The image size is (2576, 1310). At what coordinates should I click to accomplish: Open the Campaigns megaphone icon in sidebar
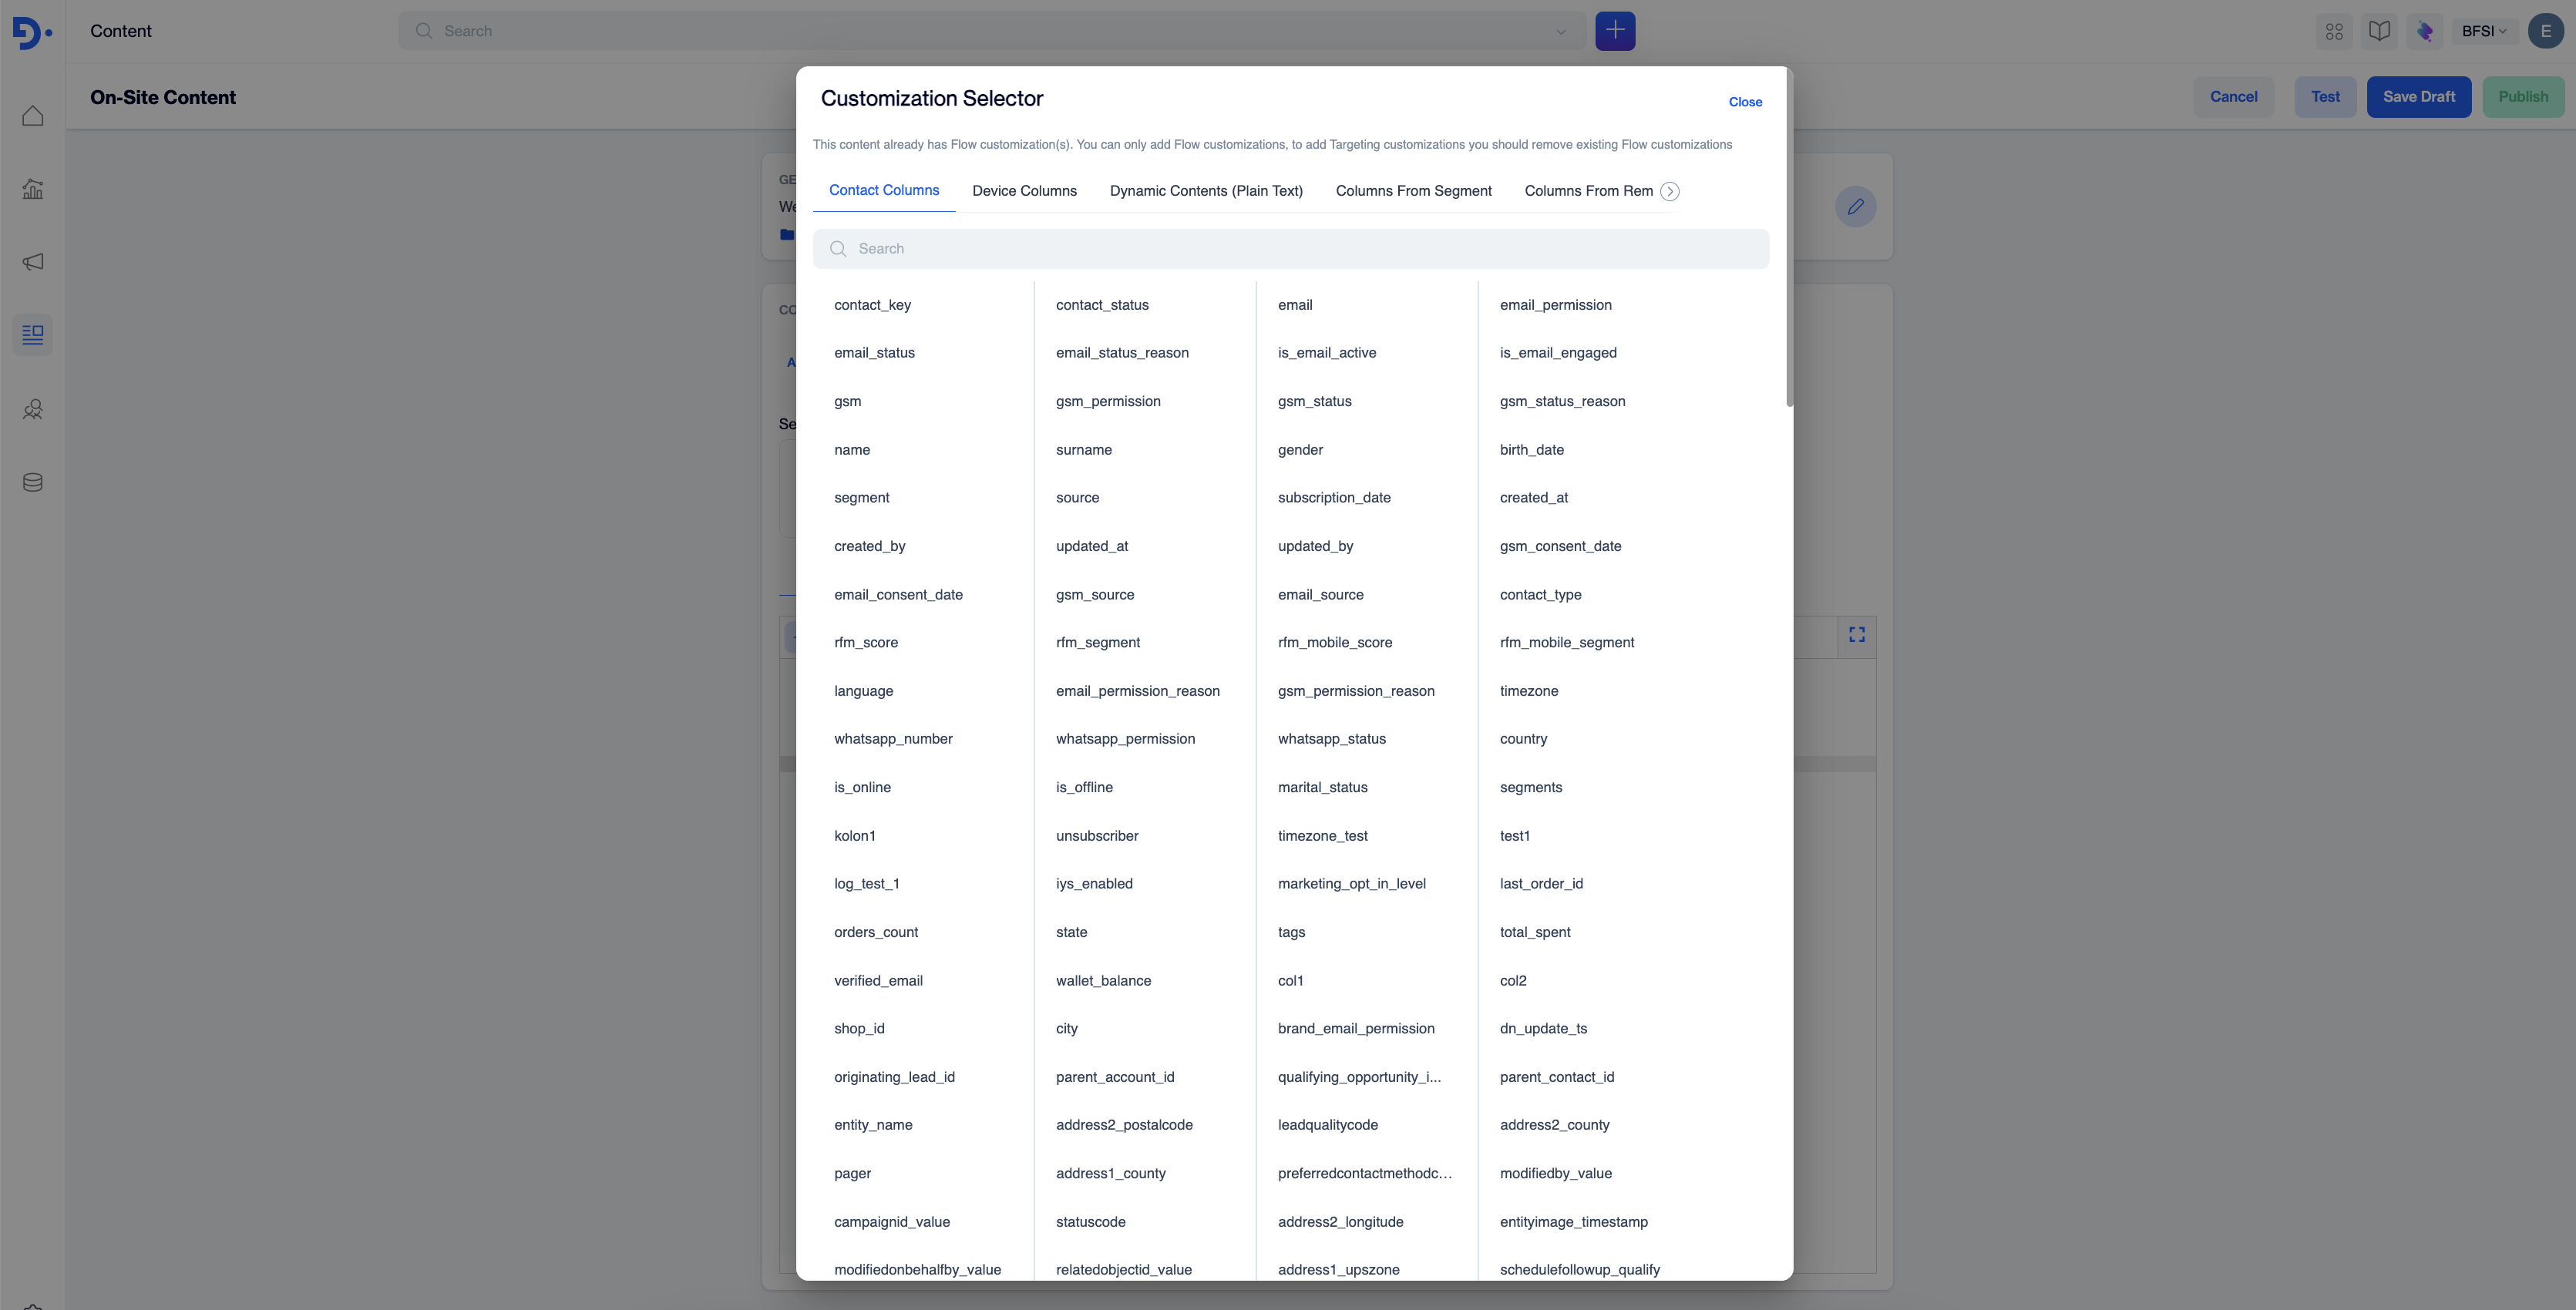pyautogui.click(x=33, y=262)
